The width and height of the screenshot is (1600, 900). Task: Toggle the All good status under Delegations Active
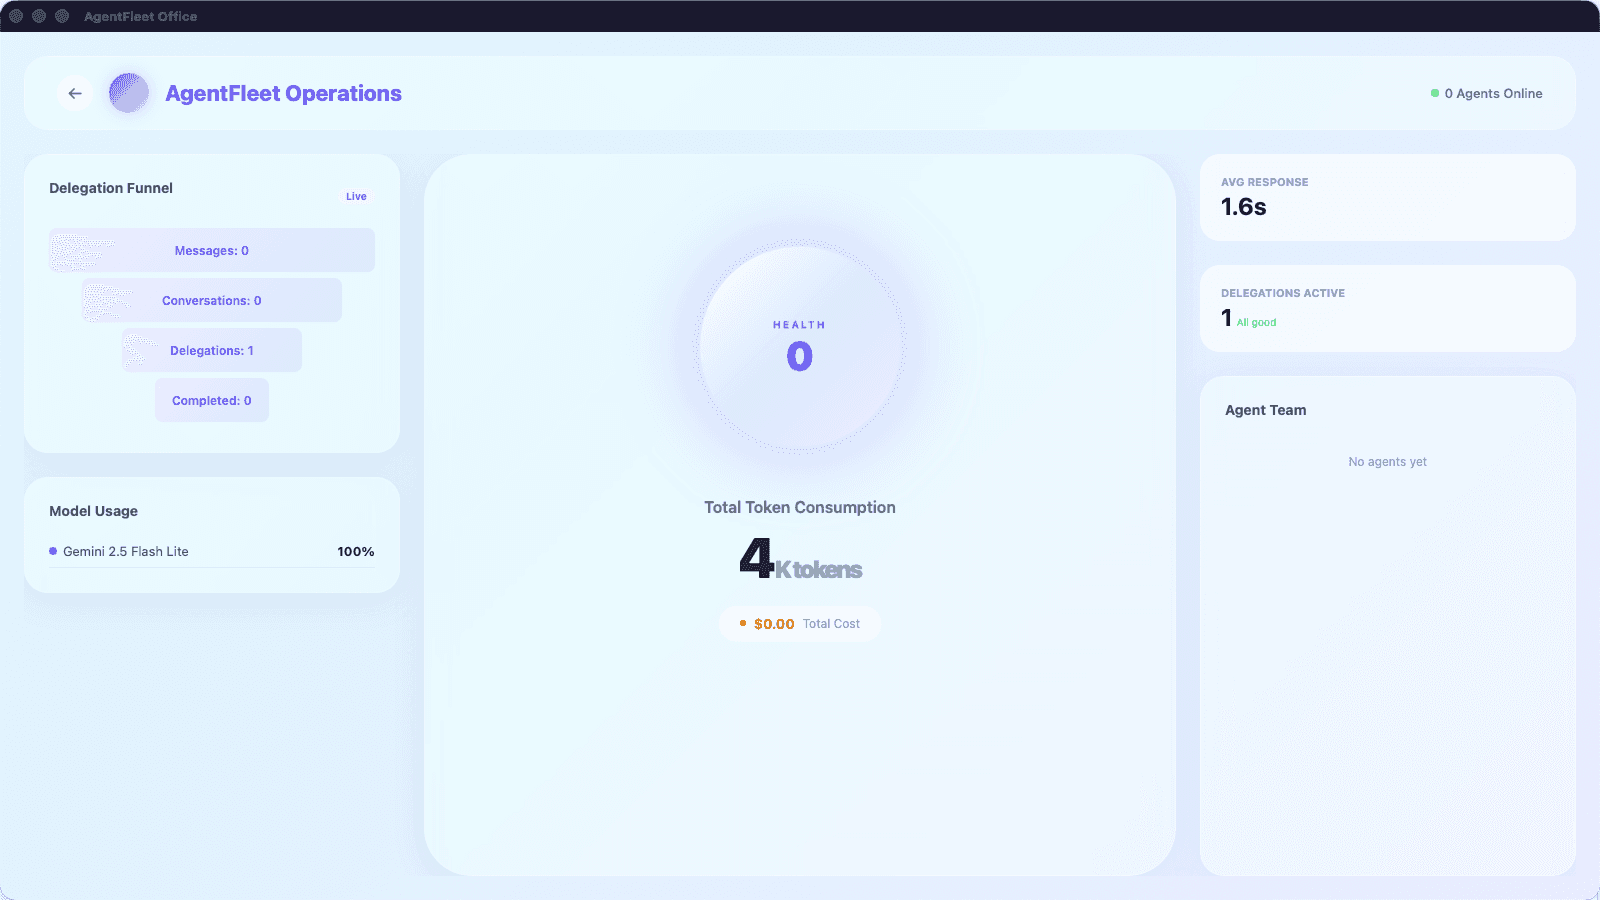click(x=1256, y=322)
